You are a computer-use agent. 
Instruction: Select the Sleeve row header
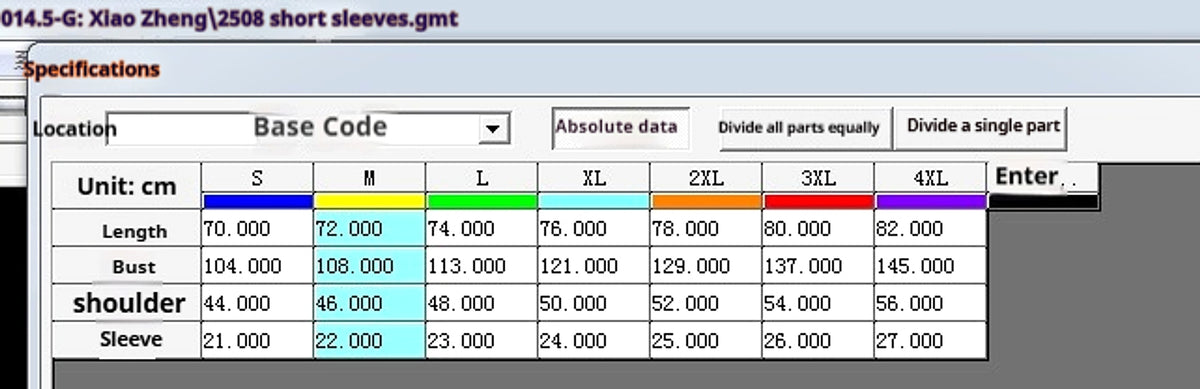(x=127, y=340)
